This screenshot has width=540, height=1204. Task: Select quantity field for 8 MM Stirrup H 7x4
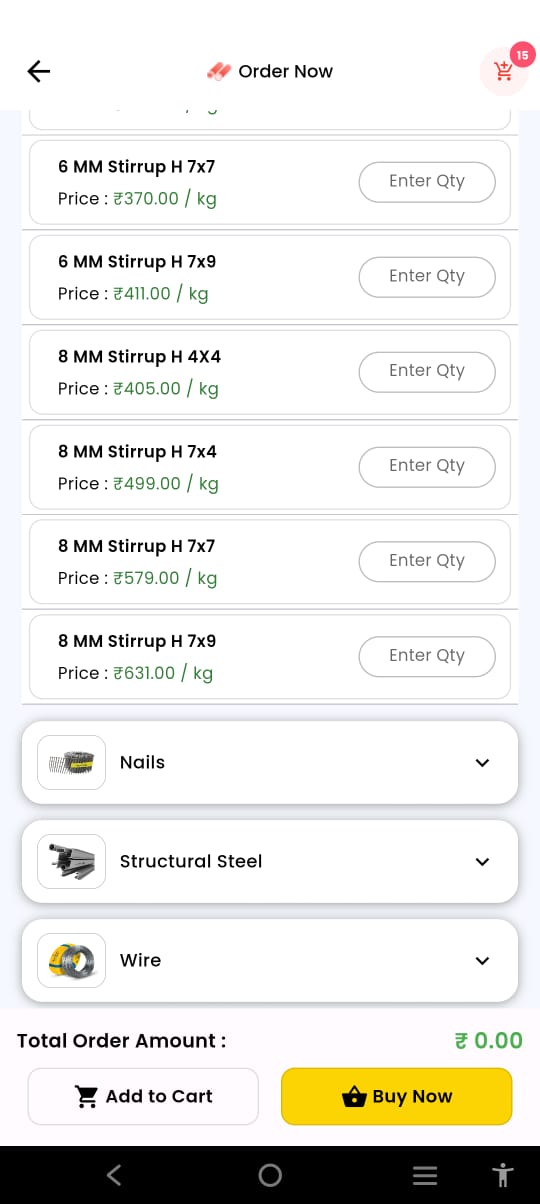click(x=427, y=466)
